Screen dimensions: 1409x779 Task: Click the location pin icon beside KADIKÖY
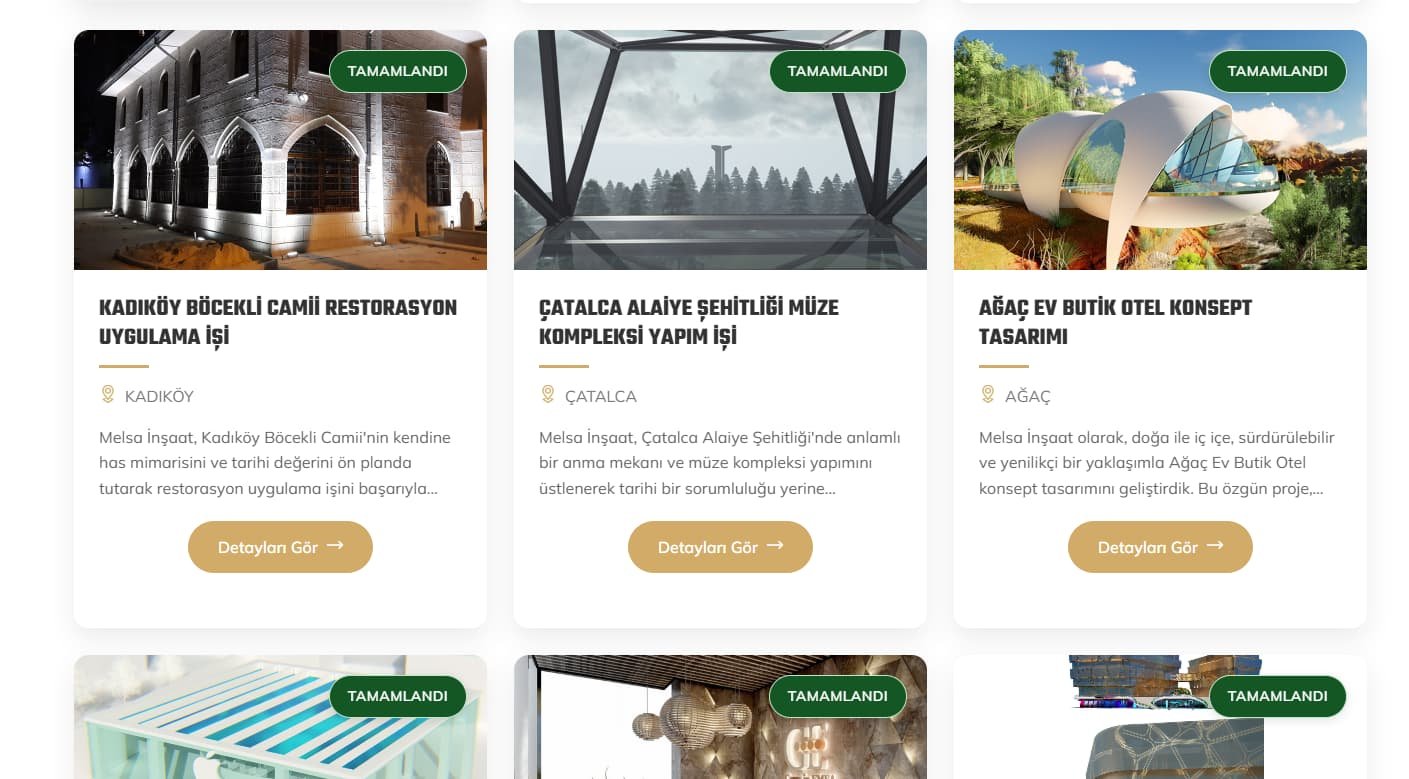point(108,395)
